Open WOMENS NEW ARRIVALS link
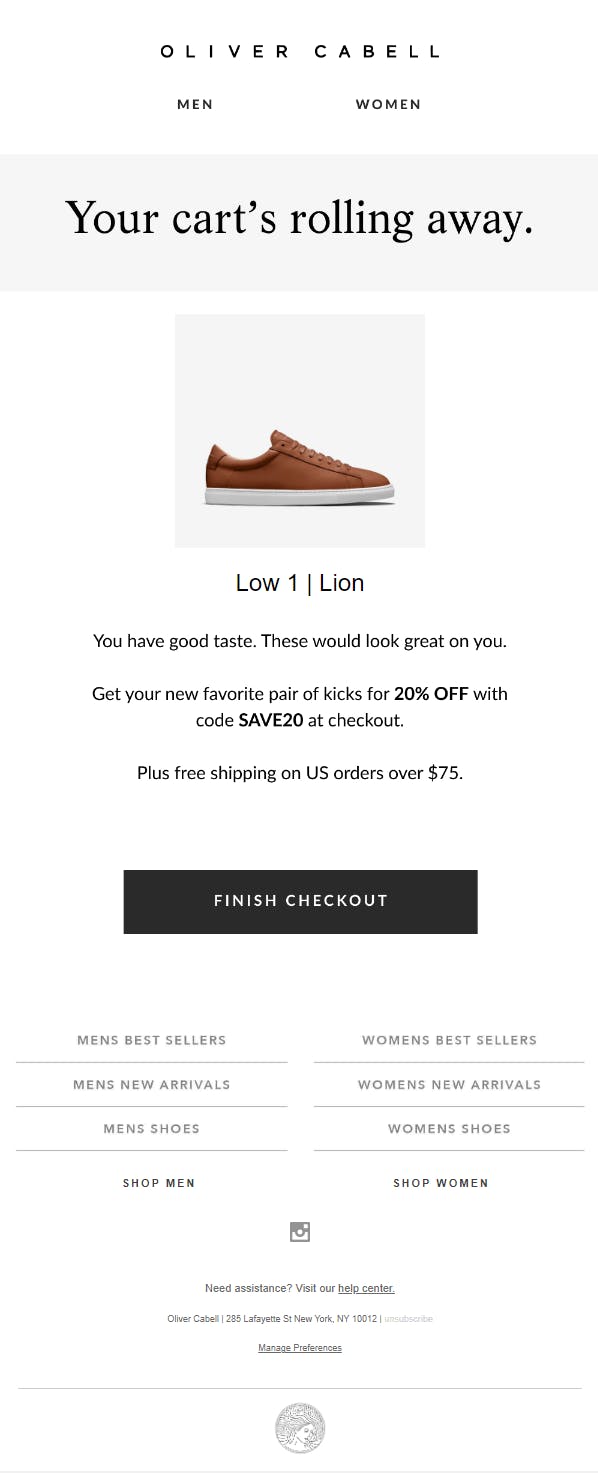This screenshot has width=598, height=1473. click(x=449, y=1084)
